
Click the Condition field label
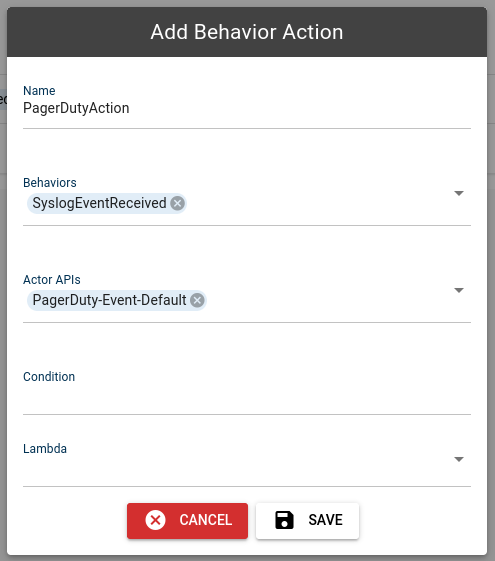49,376
